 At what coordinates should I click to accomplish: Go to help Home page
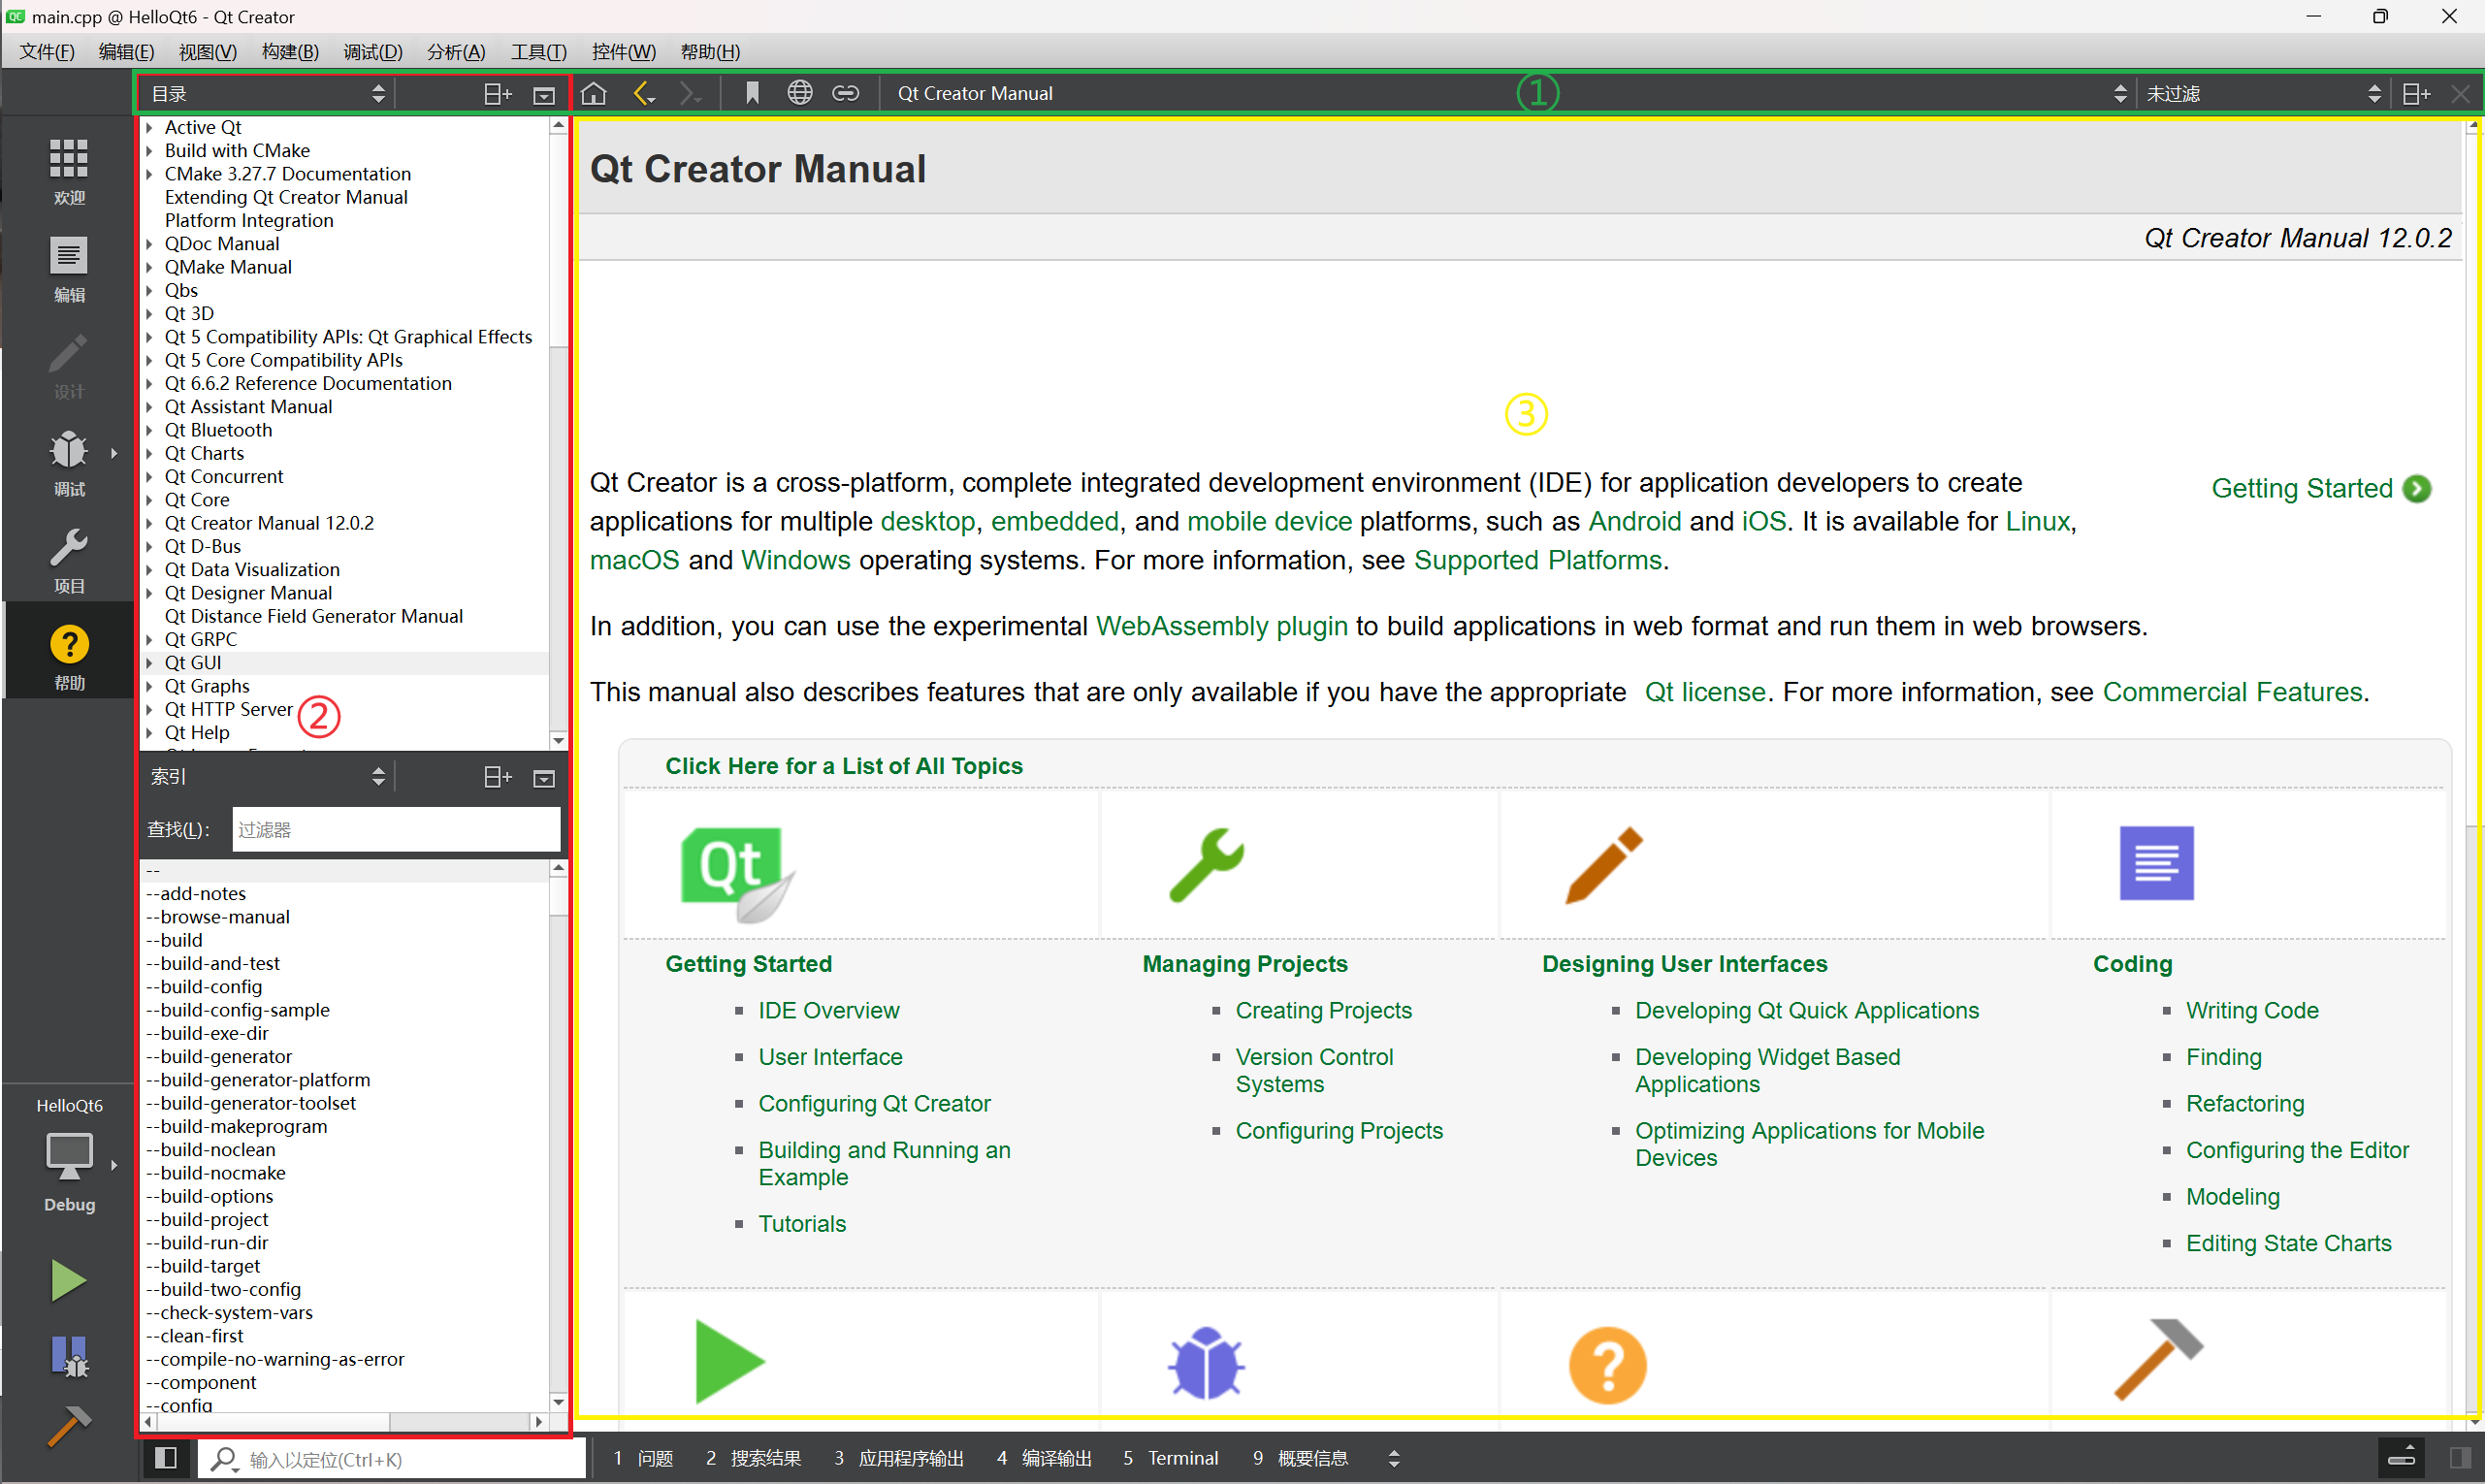[594, 93]
